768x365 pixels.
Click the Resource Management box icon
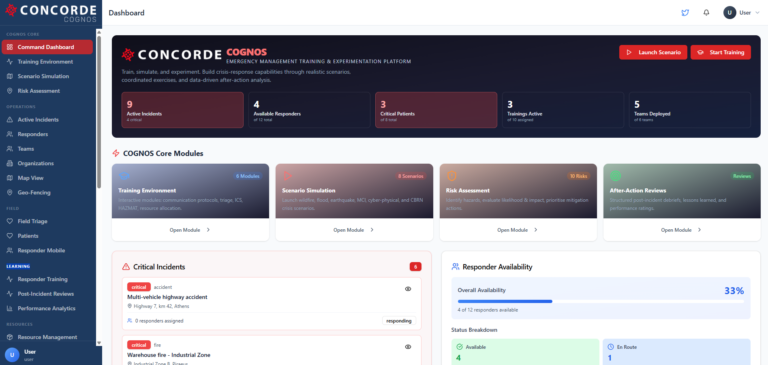point(9,337)
